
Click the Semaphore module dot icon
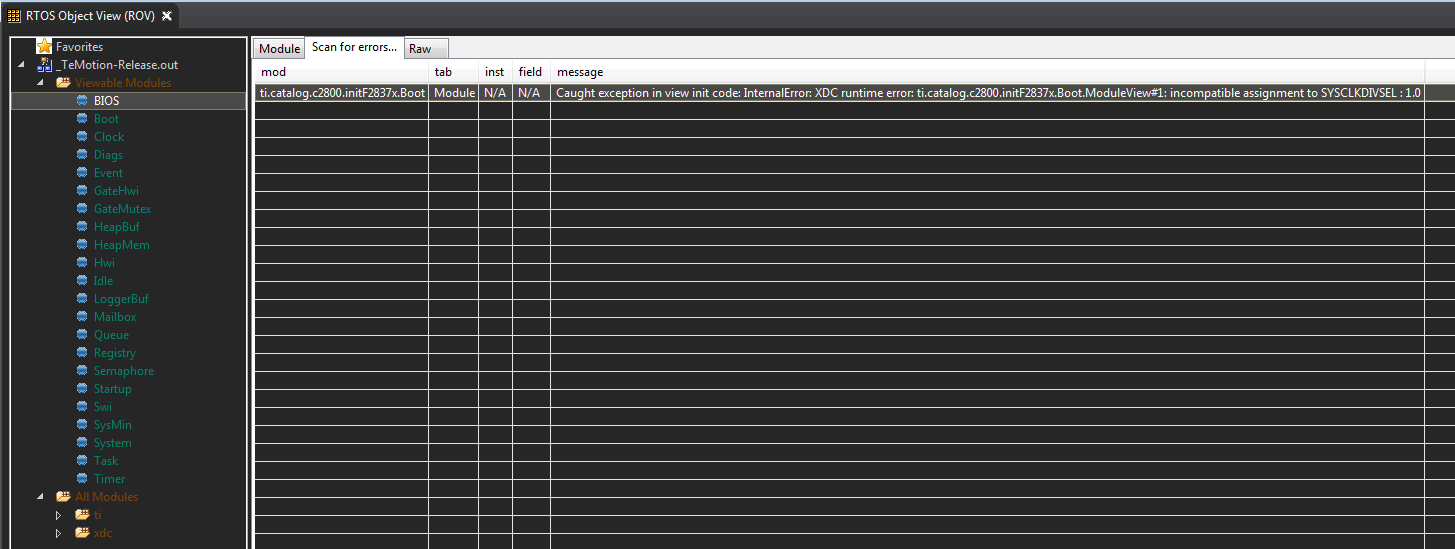point(82,371)
